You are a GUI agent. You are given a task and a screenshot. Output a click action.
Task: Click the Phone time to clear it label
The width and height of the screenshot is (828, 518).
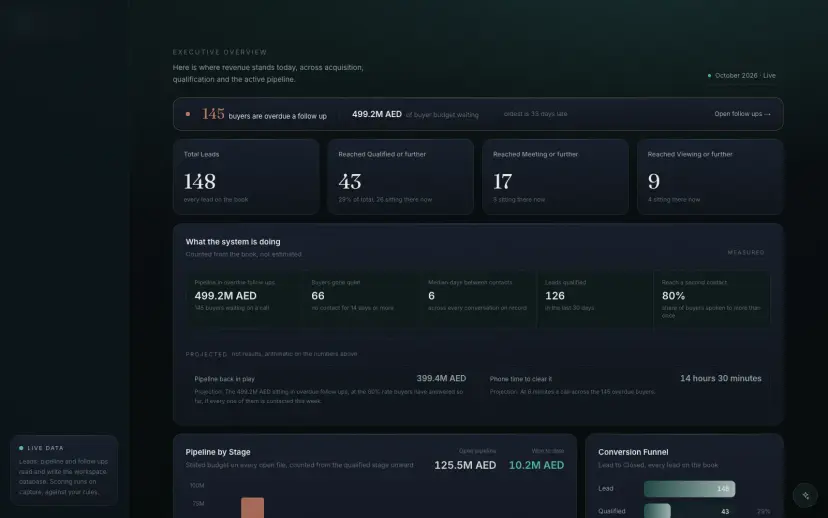521,379
